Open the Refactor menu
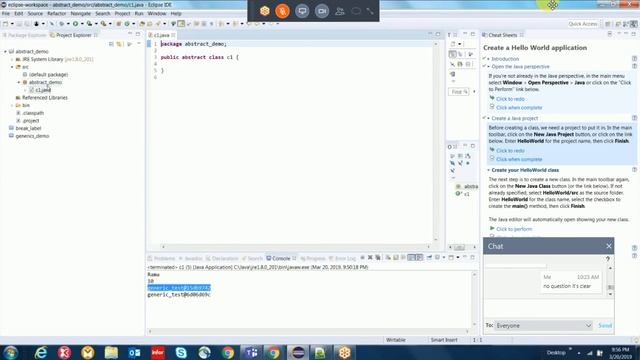Image resolution: width=640 pixels, height=360 pixels. 57,13
